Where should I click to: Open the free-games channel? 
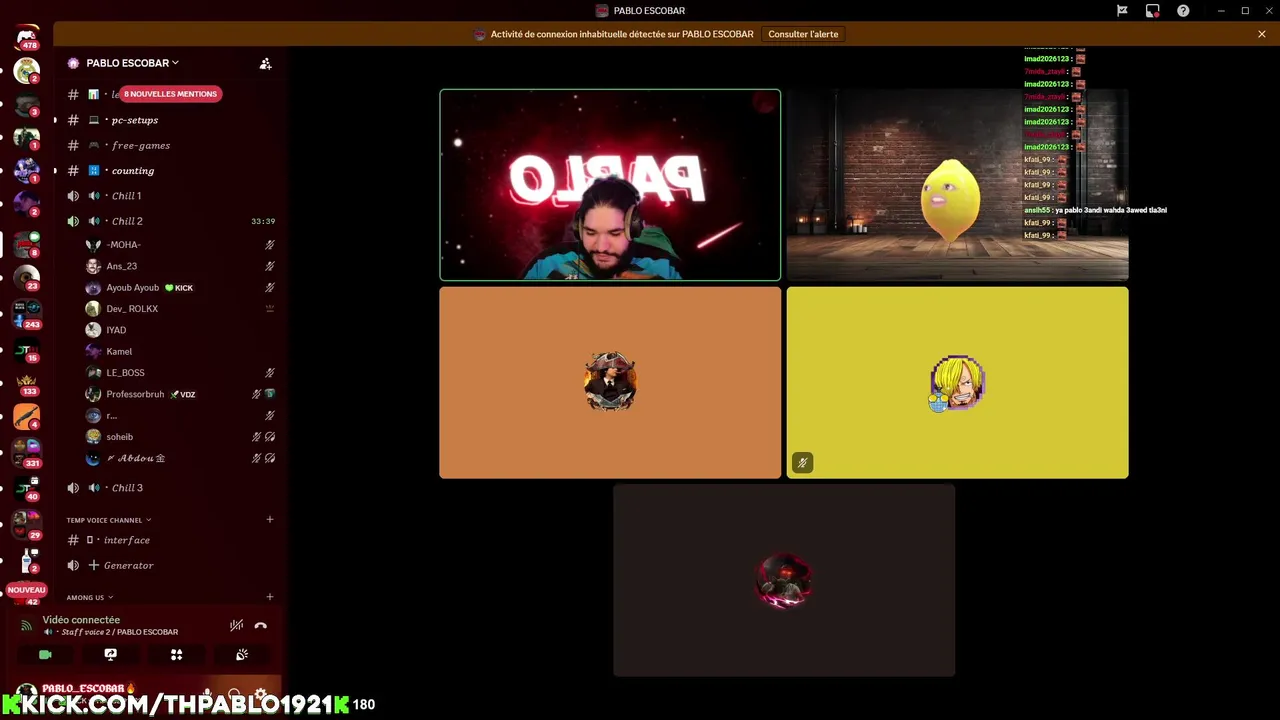[x=168, y=145]
